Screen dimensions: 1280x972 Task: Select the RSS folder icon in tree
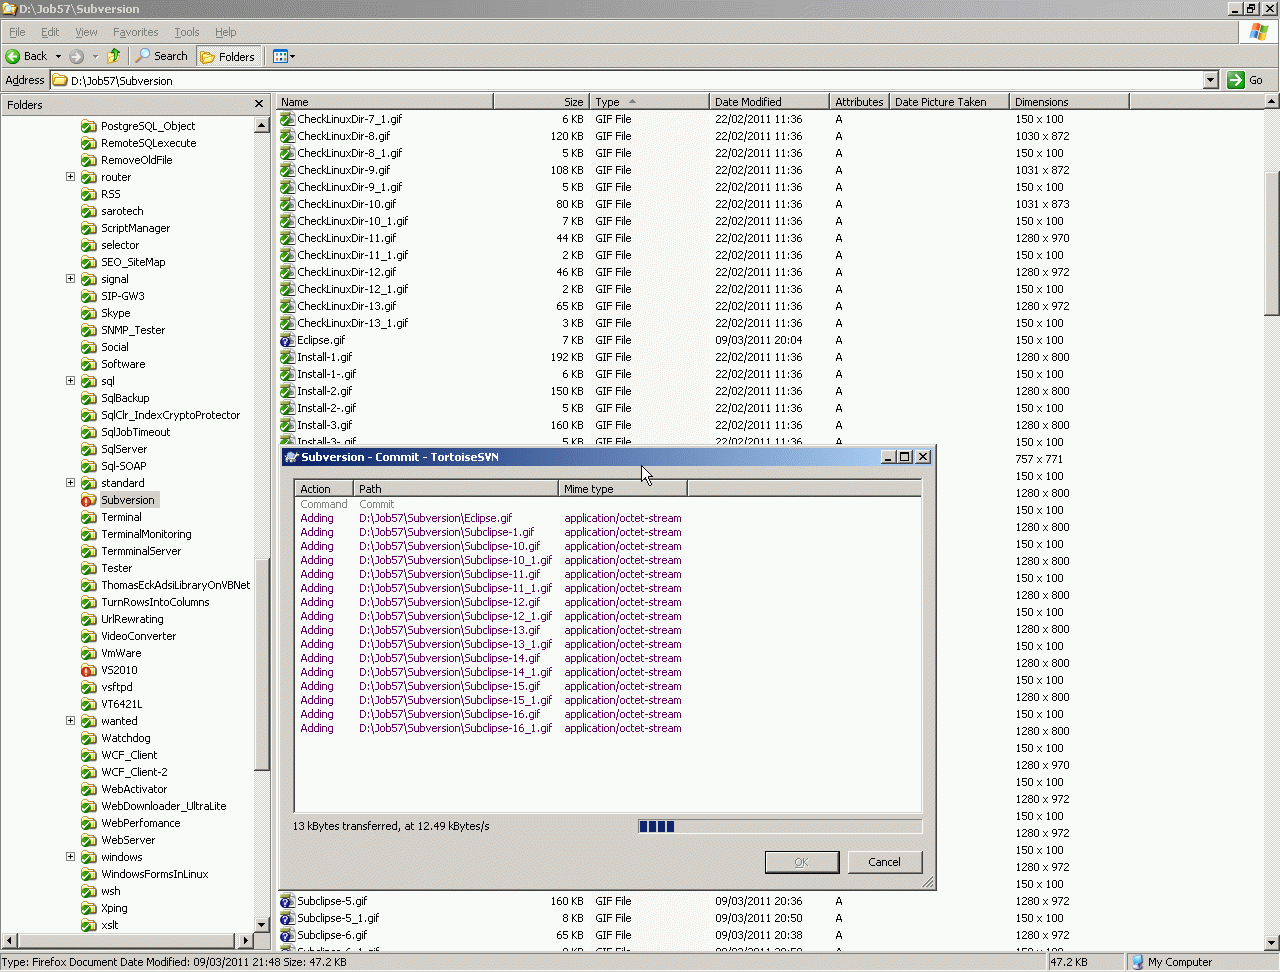coord(89,194)
